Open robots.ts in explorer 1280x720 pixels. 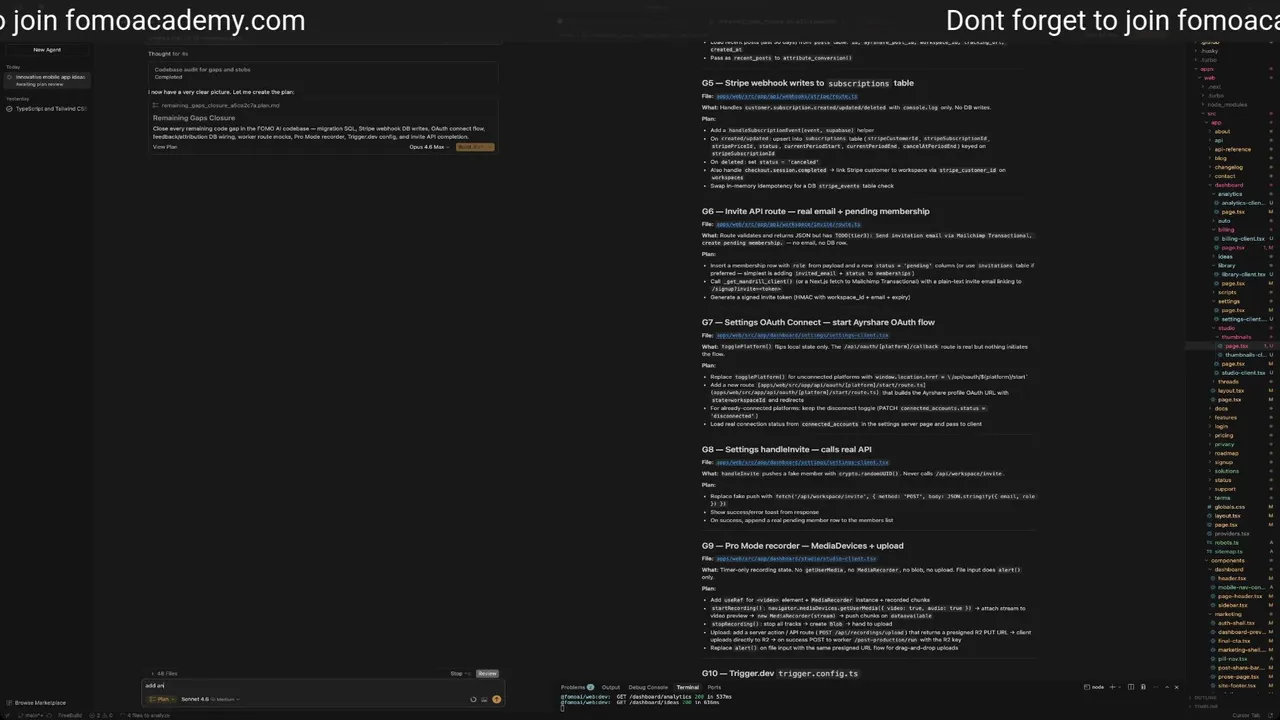(1226, 543)
